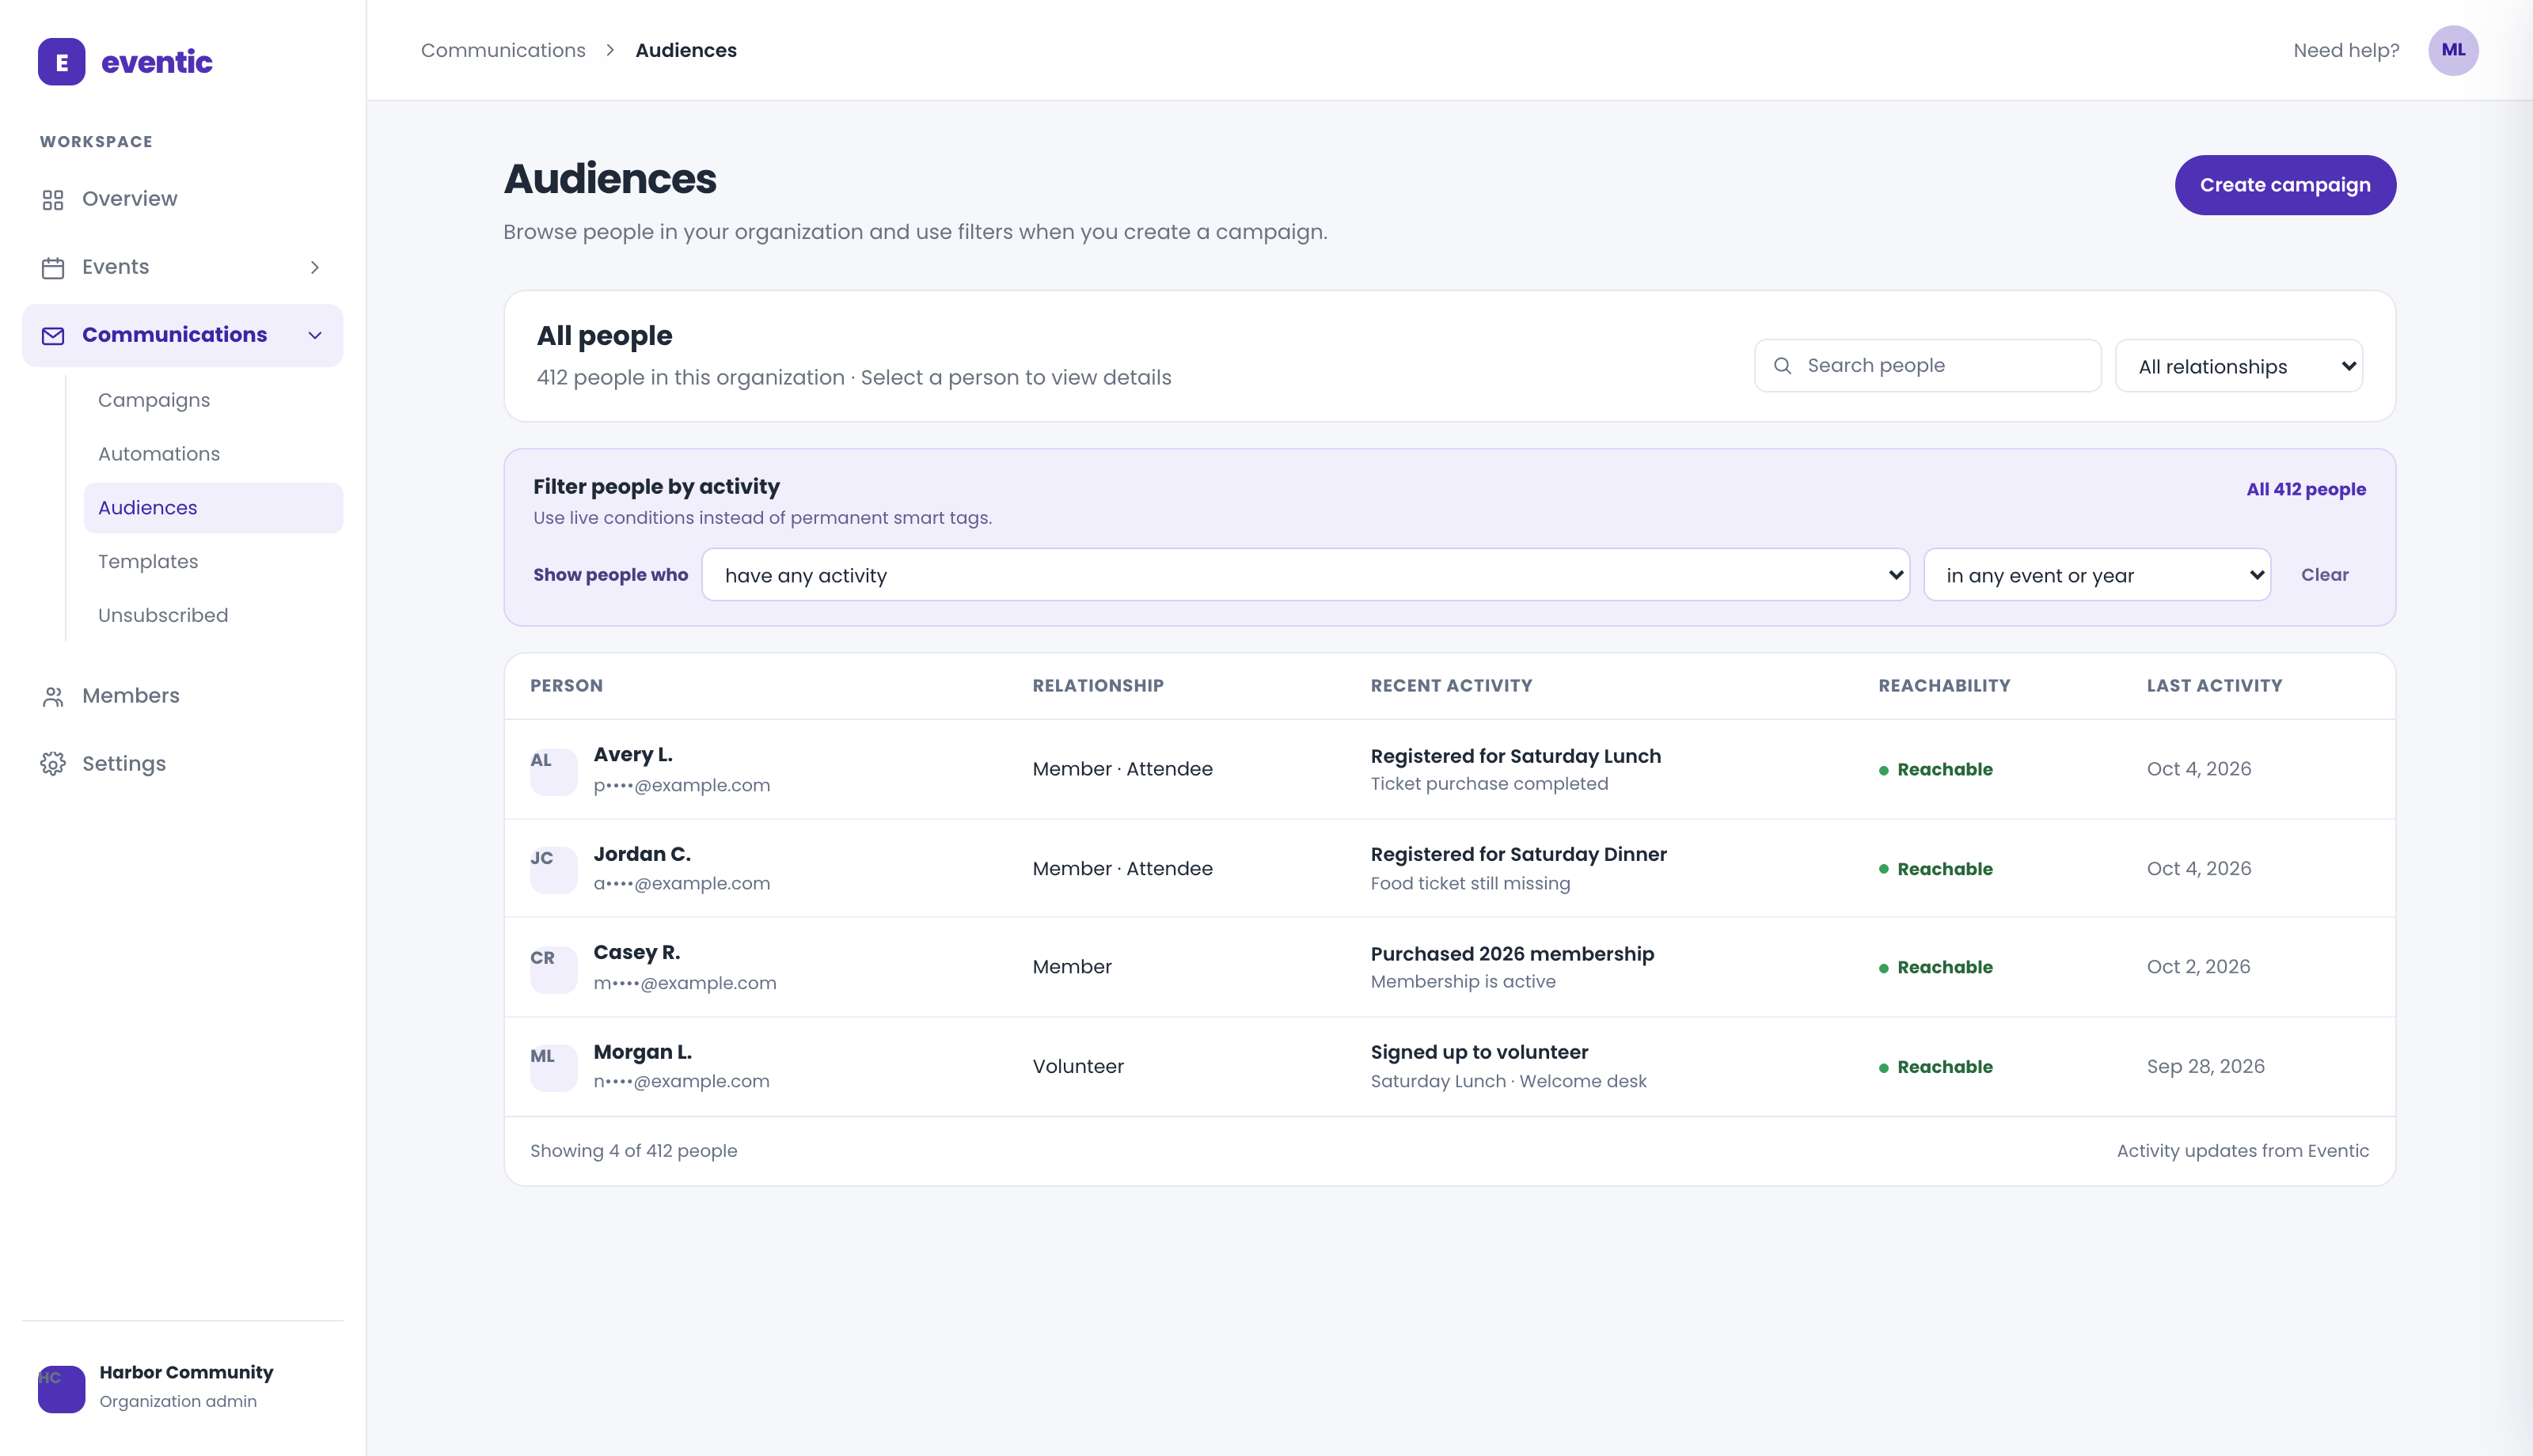Click the Sep 28, 2026 date cell
This screenshot has width=2533, height=1456.
pyautogui.click(x=2205, y=1067)
